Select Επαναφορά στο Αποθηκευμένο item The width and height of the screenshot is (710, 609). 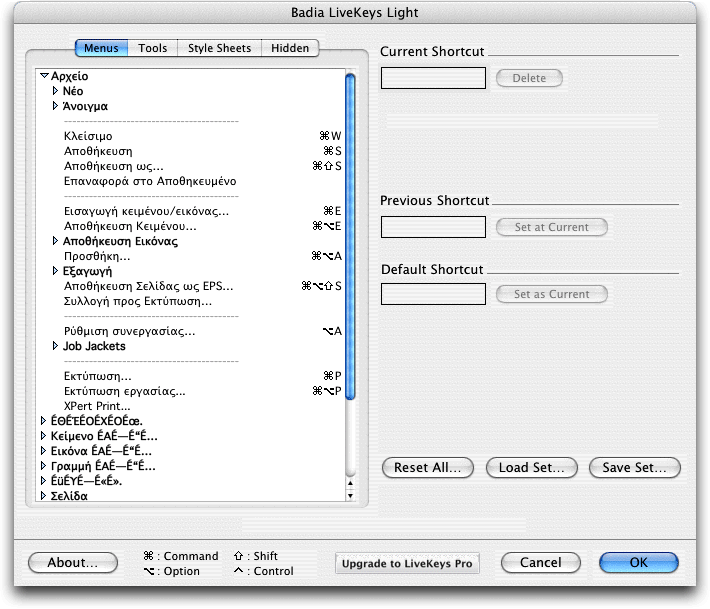190,181
